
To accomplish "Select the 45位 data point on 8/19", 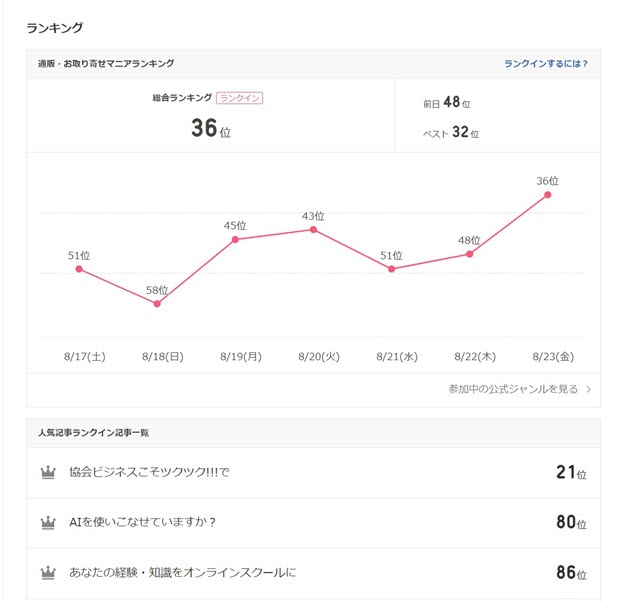I will point(235,239).
